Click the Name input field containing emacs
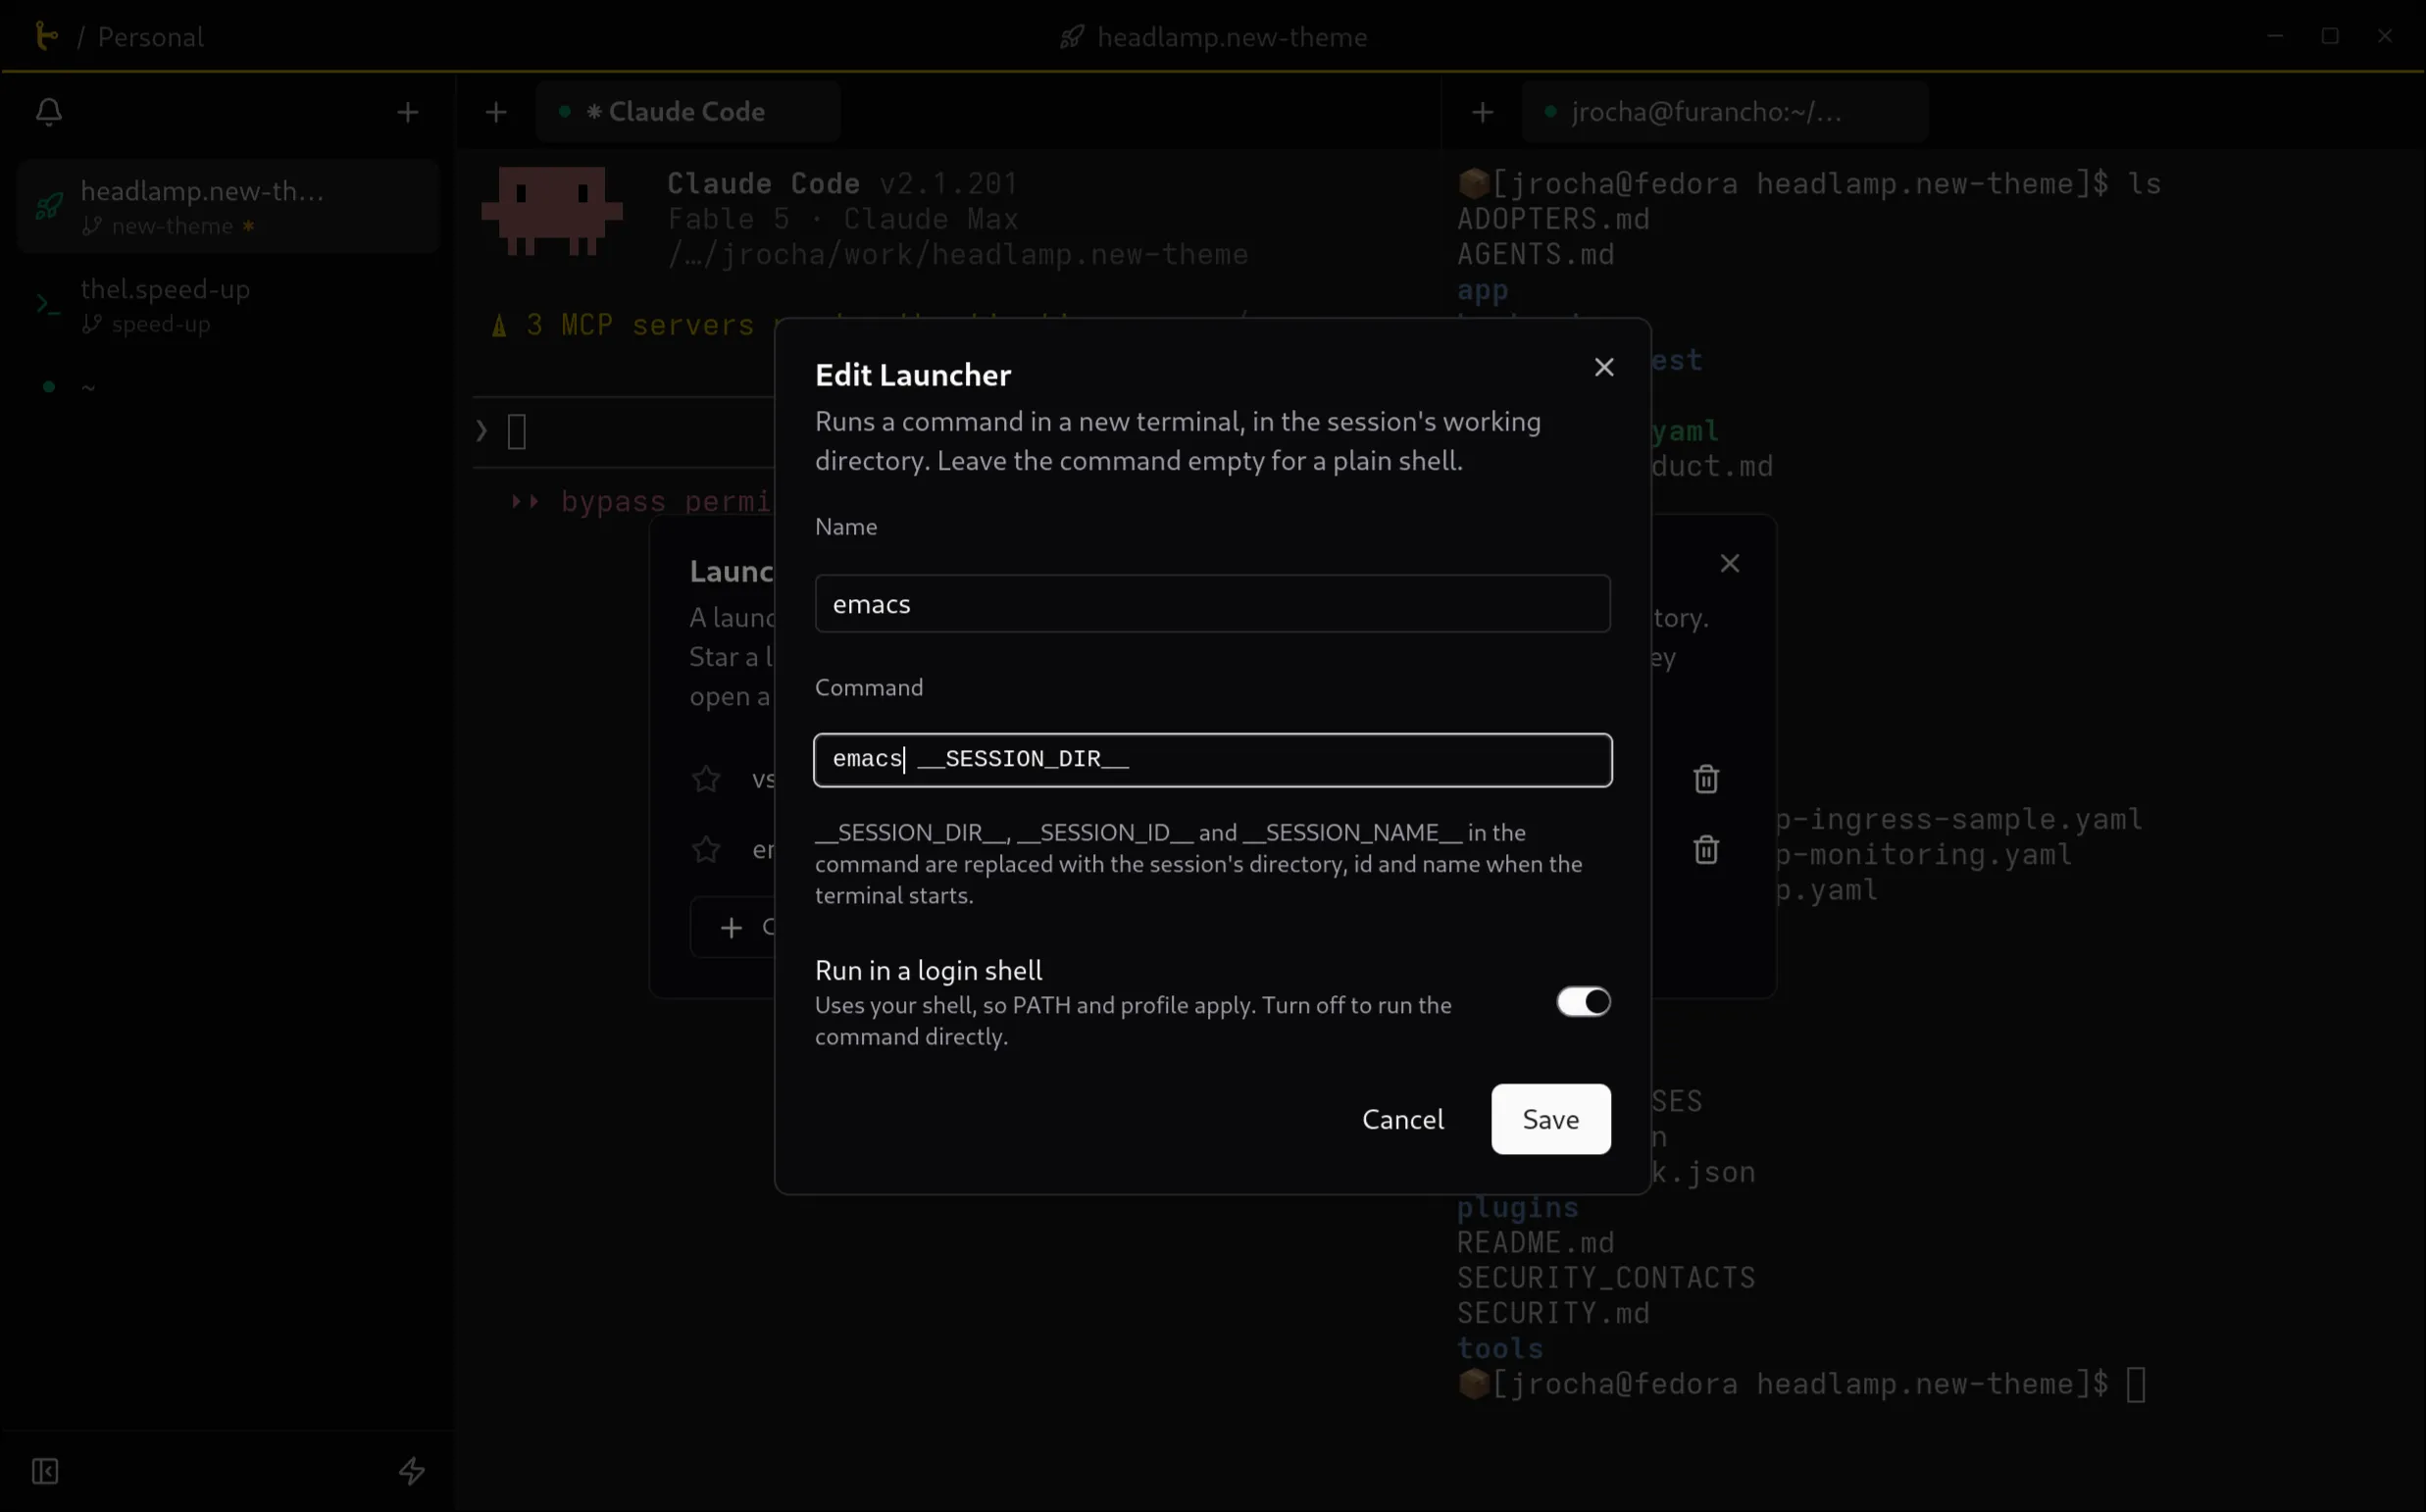The image size is (2426, 1512). pos(1212,603)
